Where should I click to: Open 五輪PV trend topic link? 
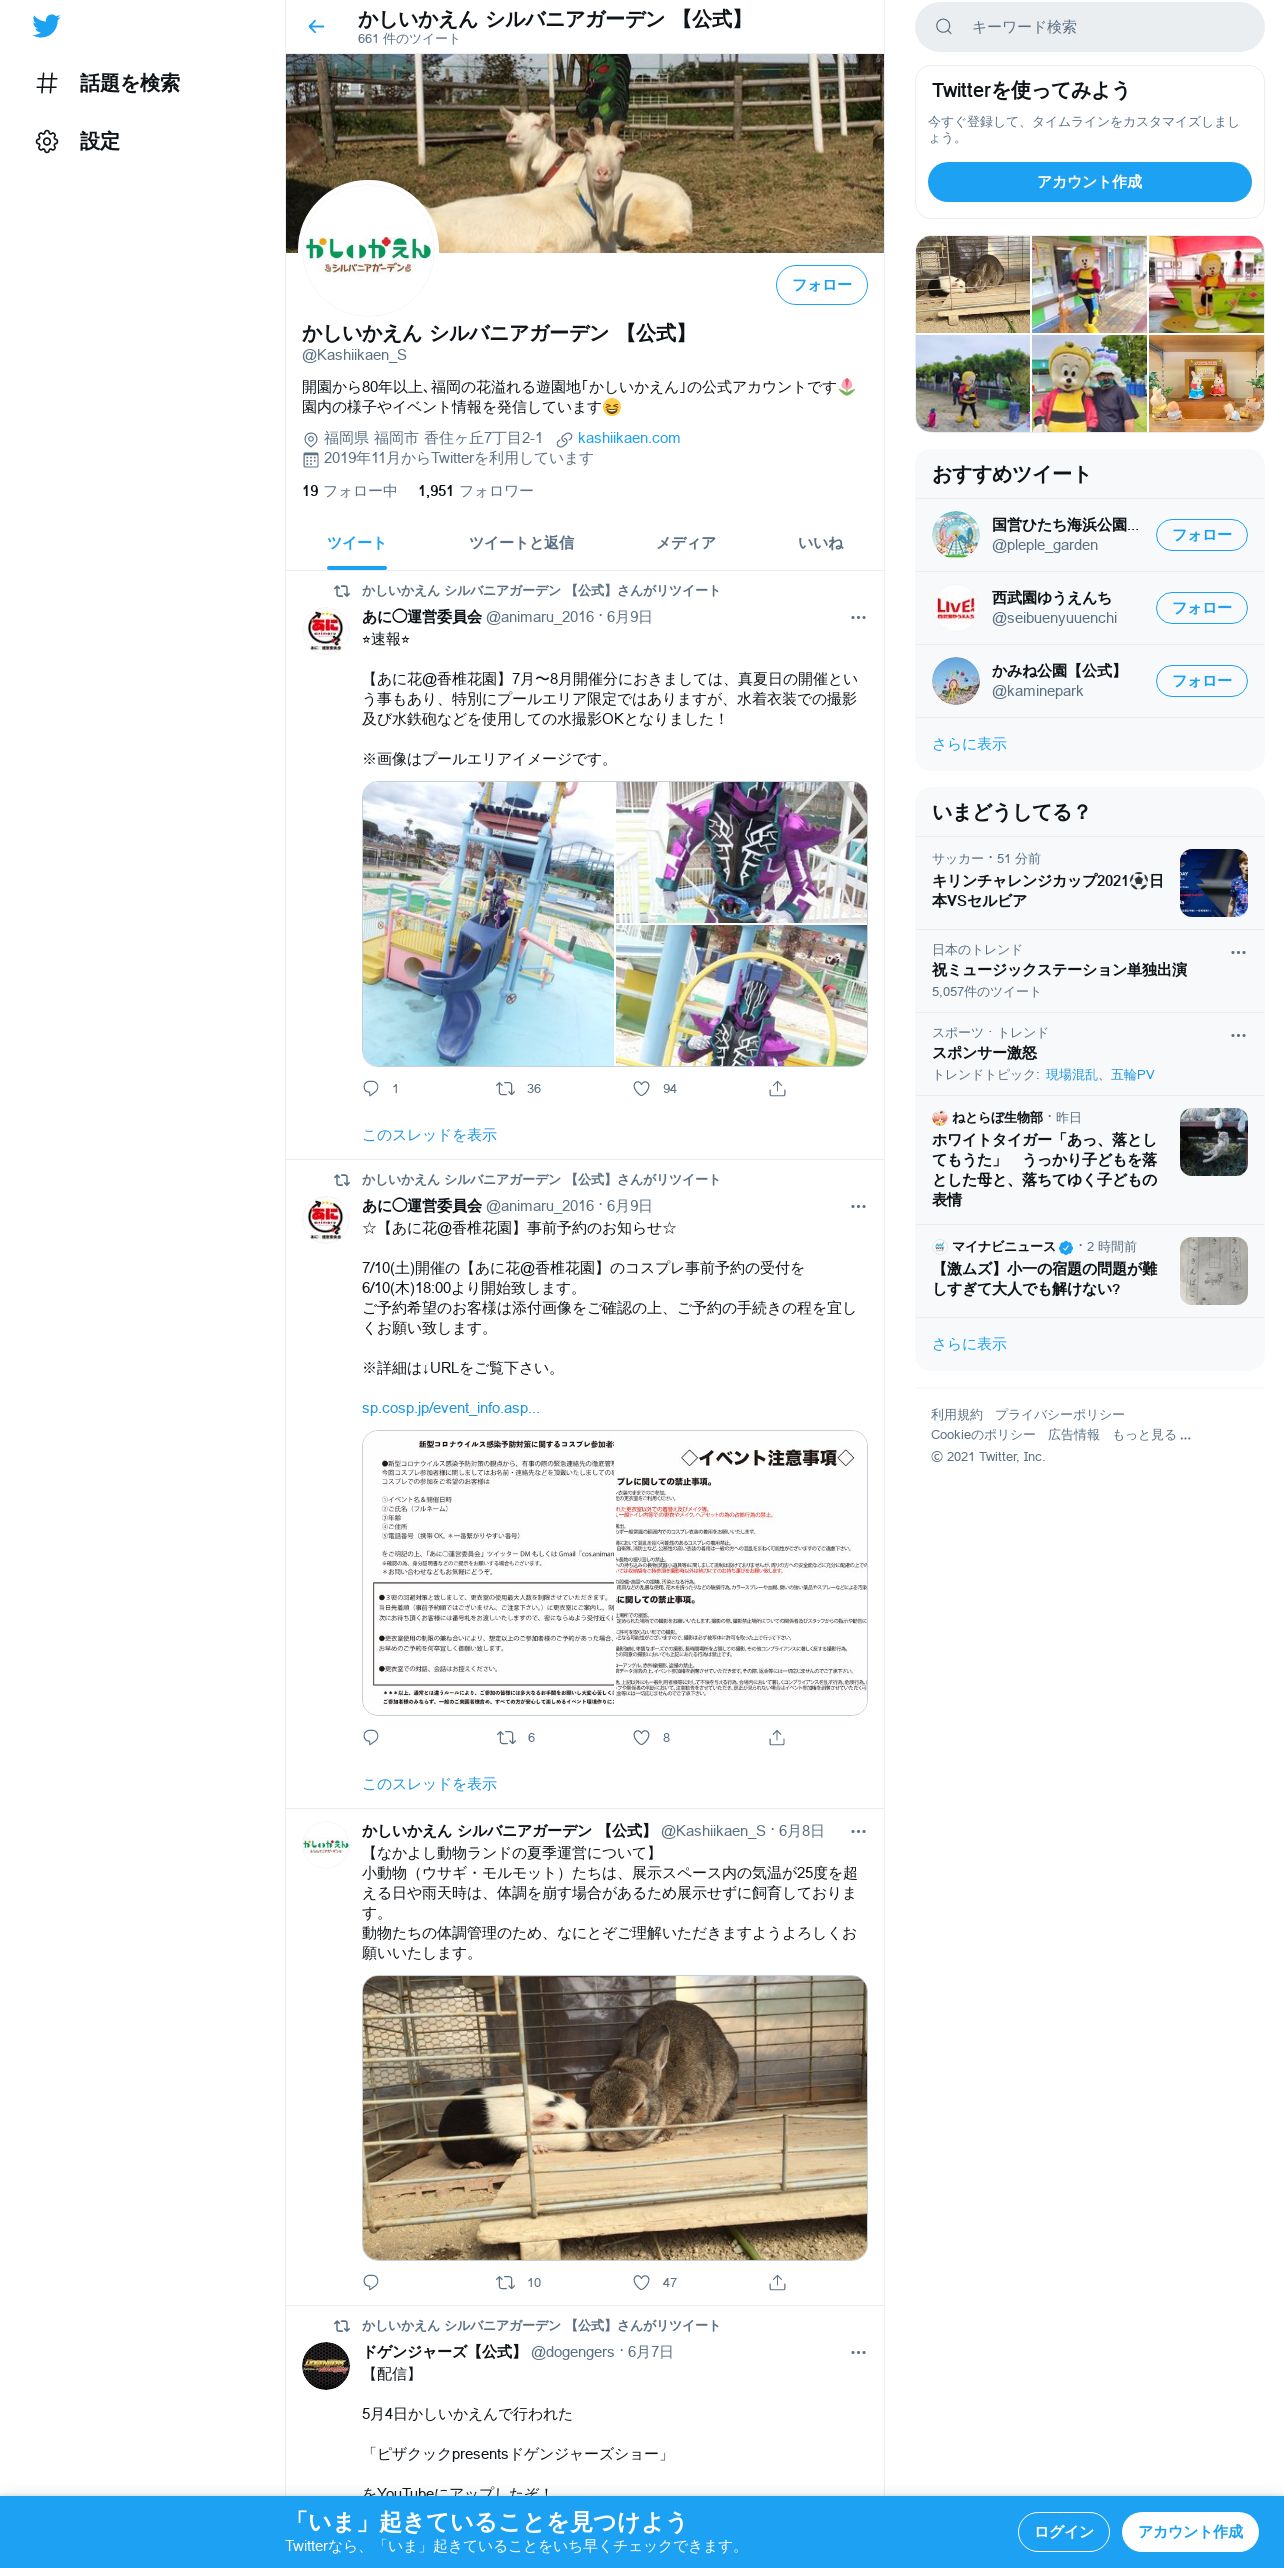(1132, 1075)
